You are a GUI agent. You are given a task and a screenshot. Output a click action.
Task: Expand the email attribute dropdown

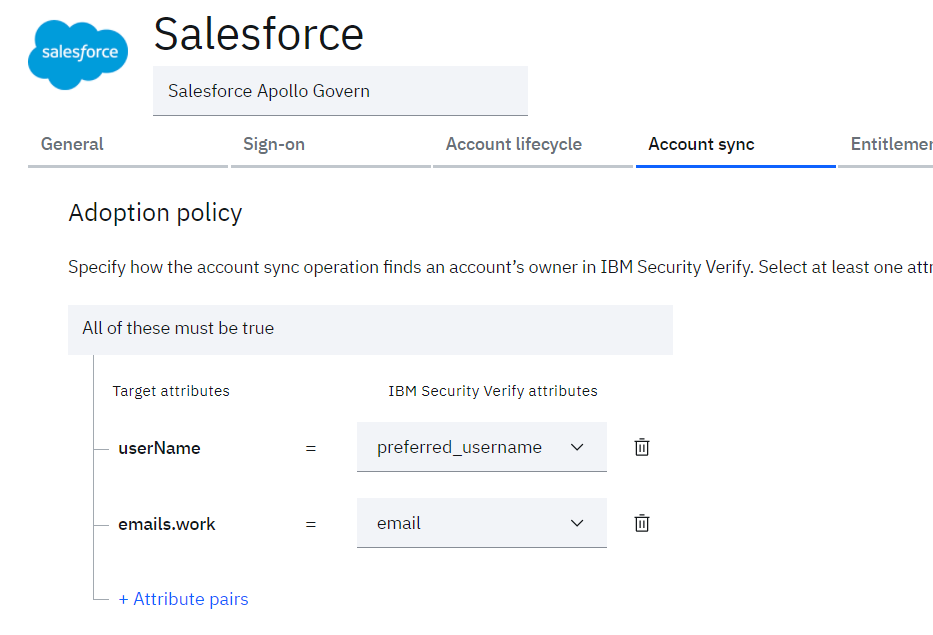click(481, 523)
